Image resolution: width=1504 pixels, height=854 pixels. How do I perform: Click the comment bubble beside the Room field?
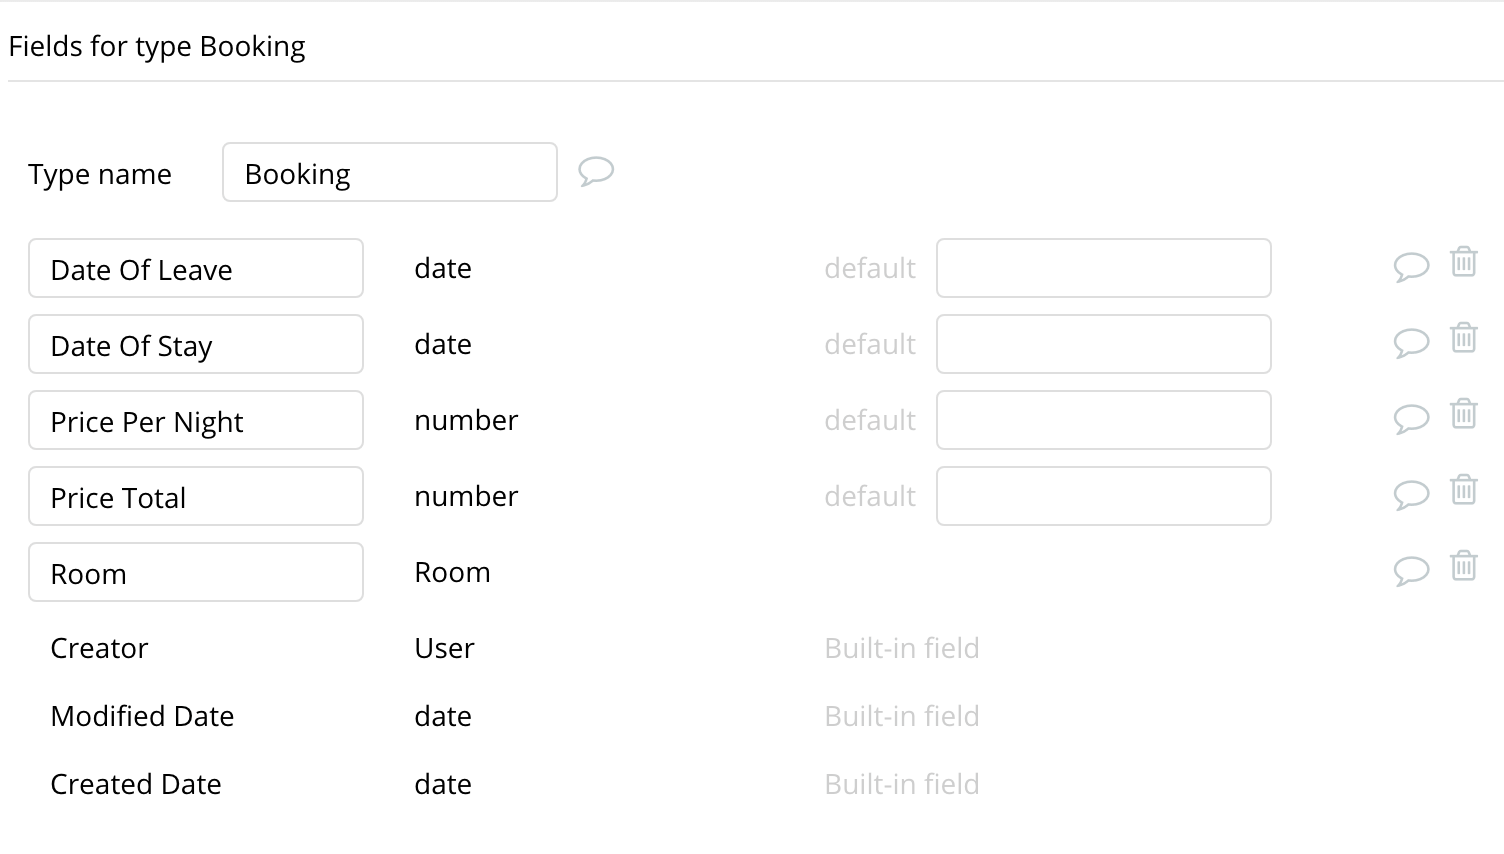tap(1412, 570)
